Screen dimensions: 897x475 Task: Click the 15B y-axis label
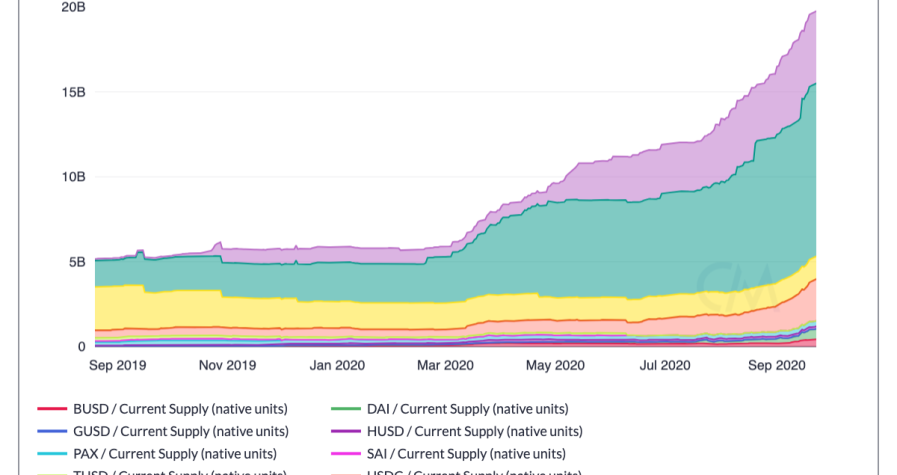tap(73, 92)
